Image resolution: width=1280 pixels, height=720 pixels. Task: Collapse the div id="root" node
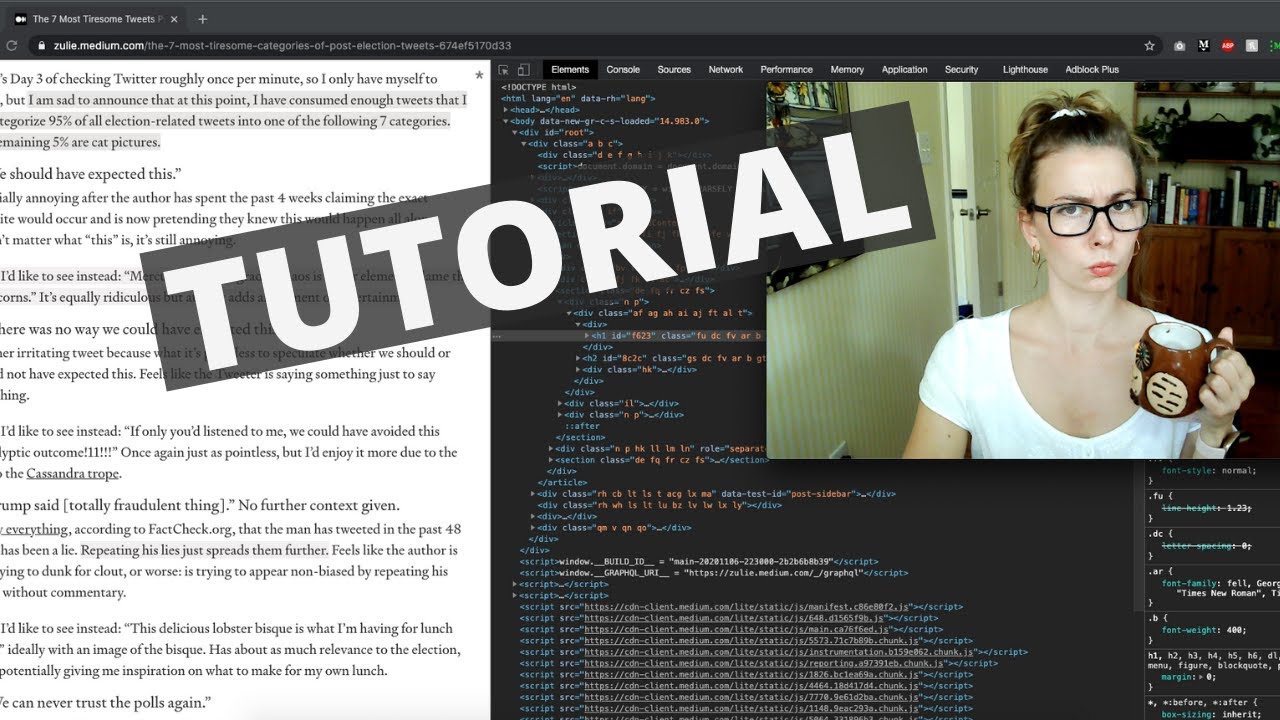(515, 132)
